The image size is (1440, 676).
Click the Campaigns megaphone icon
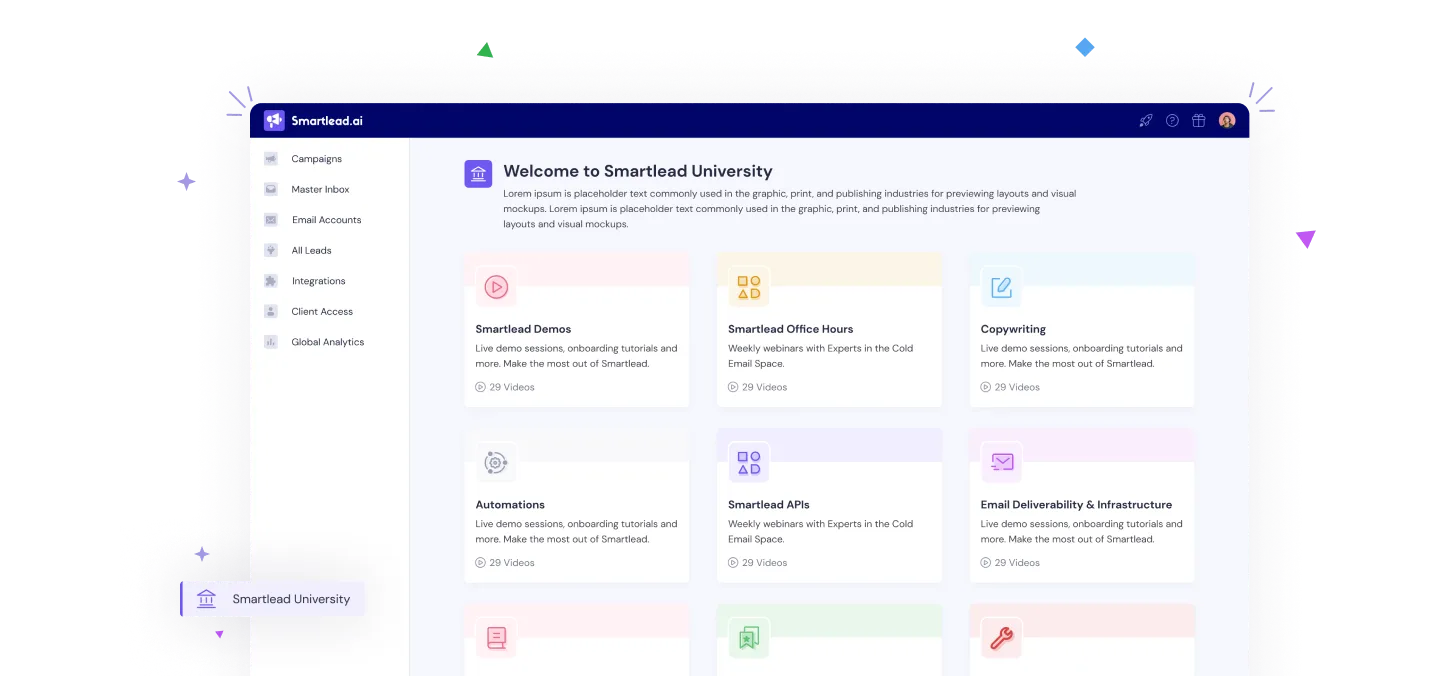pos(271,159)
